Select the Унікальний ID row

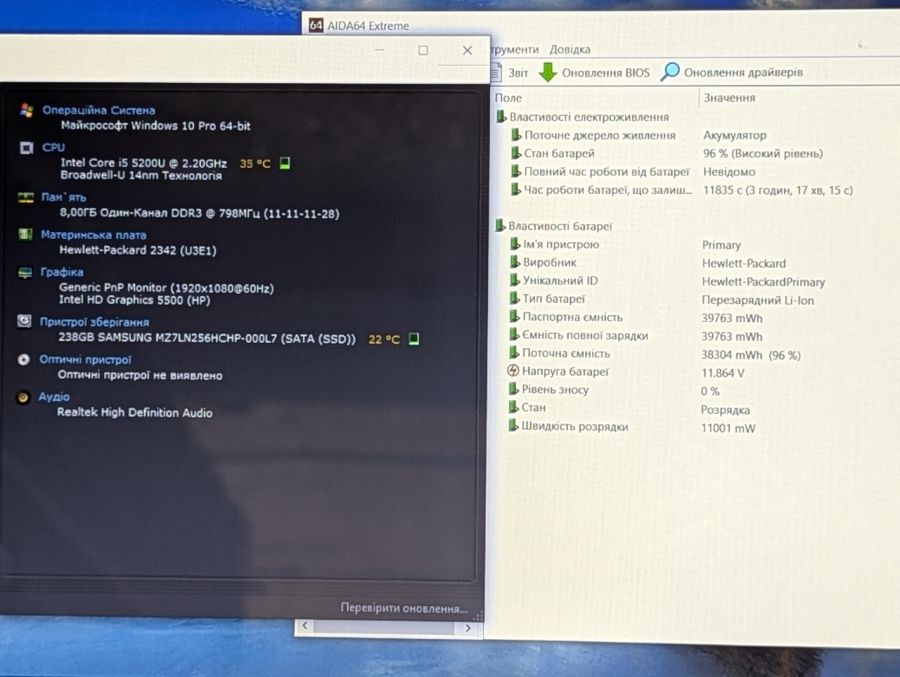click(x=668, y=281)
